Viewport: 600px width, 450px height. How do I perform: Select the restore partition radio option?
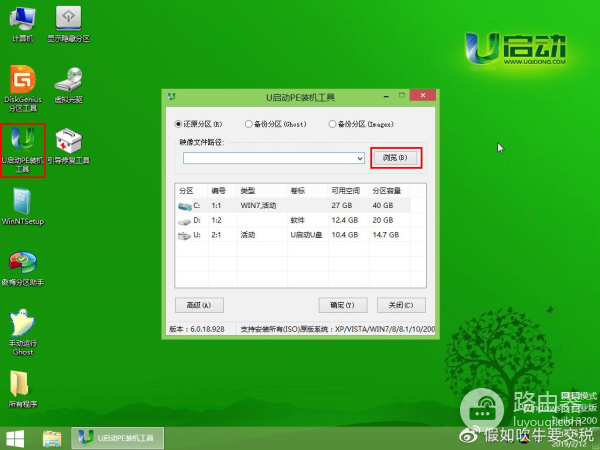[198, 124]
